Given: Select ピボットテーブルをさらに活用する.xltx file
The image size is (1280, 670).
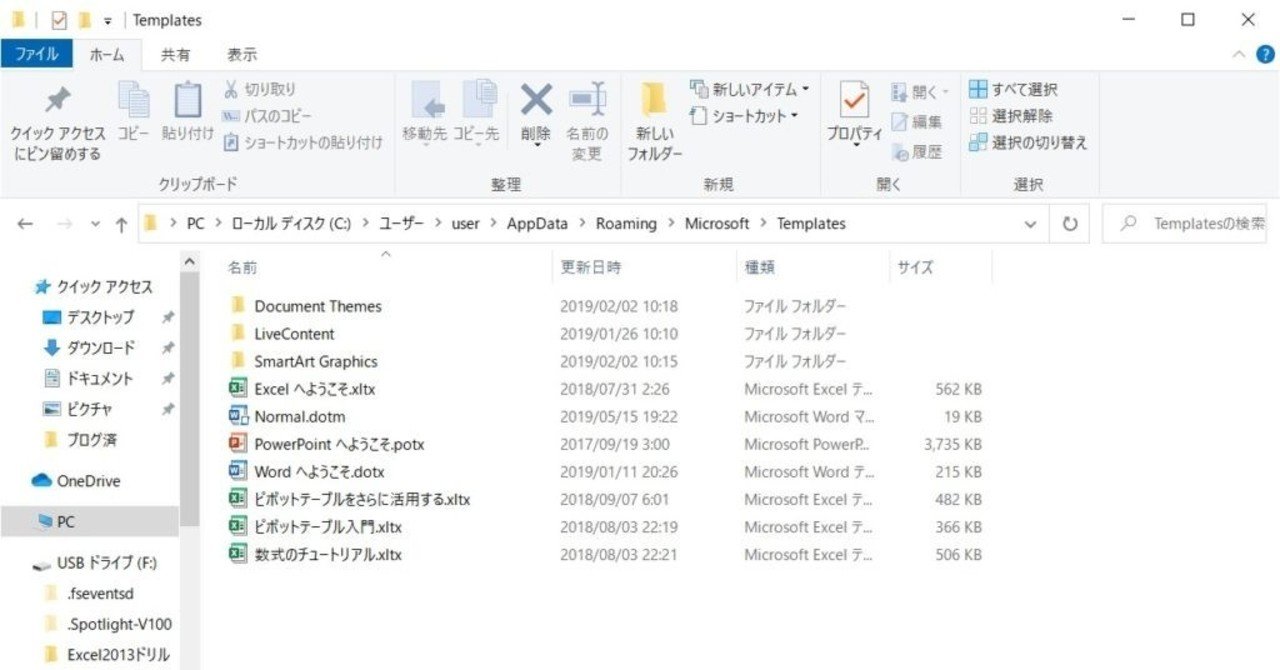Looking at the screenshot, I should point(362,499).
